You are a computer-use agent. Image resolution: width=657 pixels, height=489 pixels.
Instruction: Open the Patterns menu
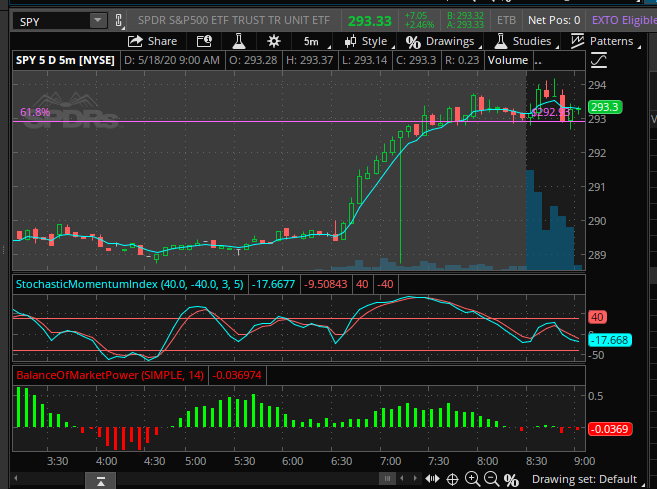(606, 41)
